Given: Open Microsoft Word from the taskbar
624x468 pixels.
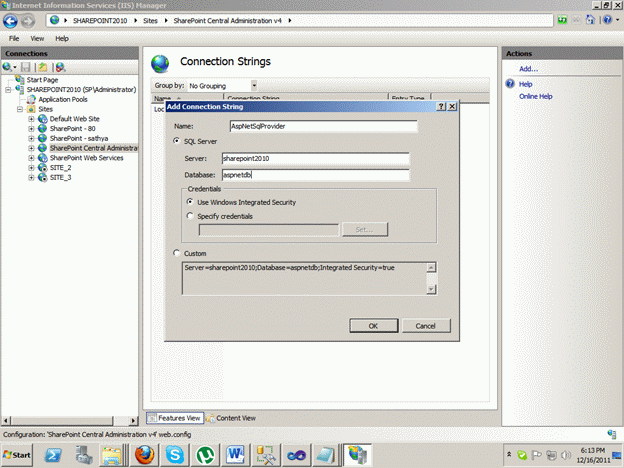Looking at the screenshot, I should point(235,455).
